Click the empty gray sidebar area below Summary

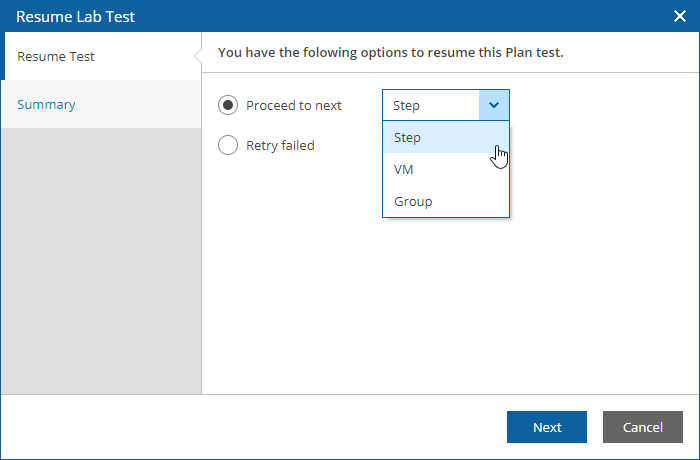[101, 261]
